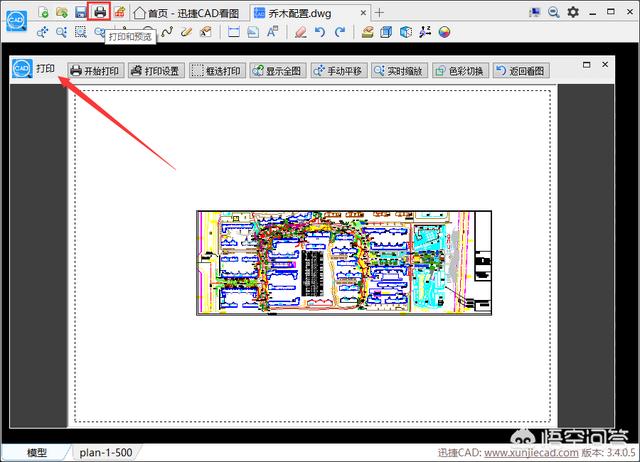
Task: Select the 框选打印 option
Action: coord(217,71)
